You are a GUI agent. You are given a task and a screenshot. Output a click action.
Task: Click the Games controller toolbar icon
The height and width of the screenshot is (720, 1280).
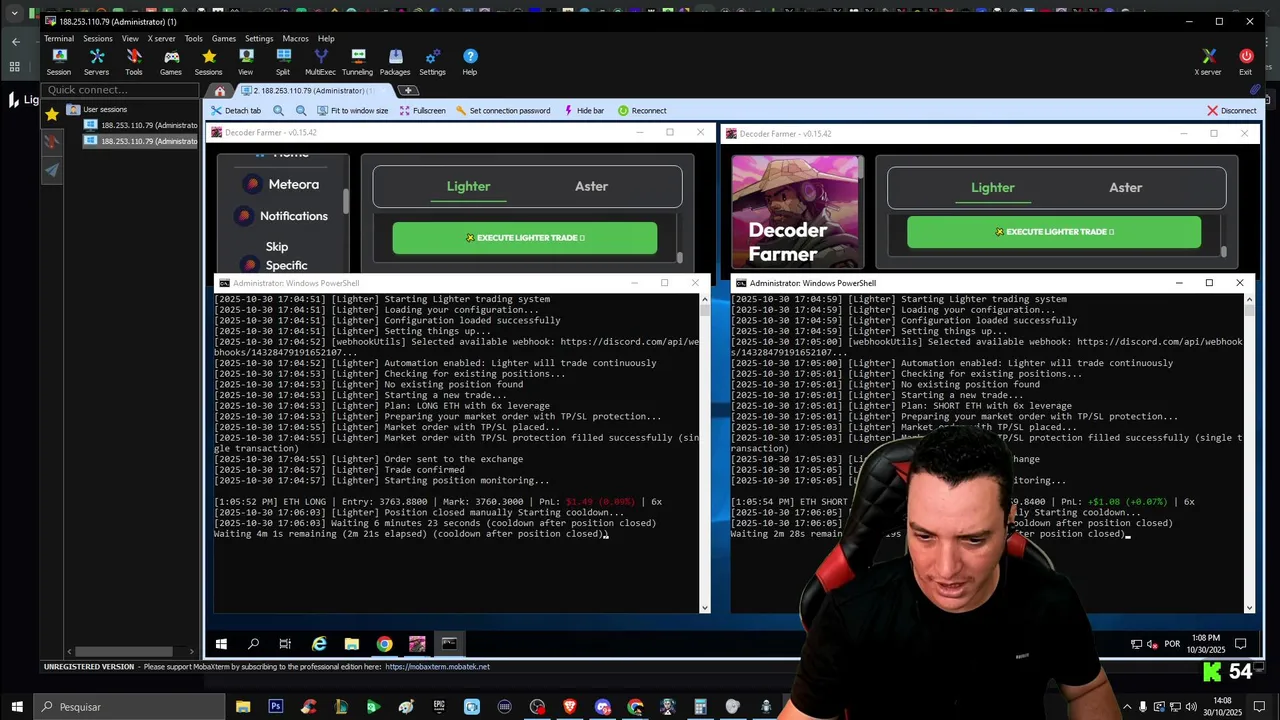[x=171, y=62]
